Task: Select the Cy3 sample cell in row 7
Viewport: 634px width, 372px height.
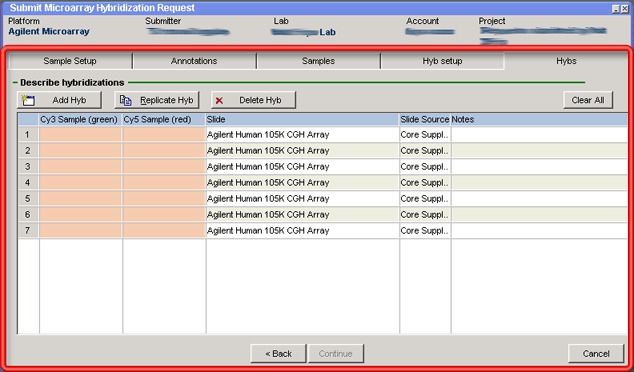Action: [81, 230]
